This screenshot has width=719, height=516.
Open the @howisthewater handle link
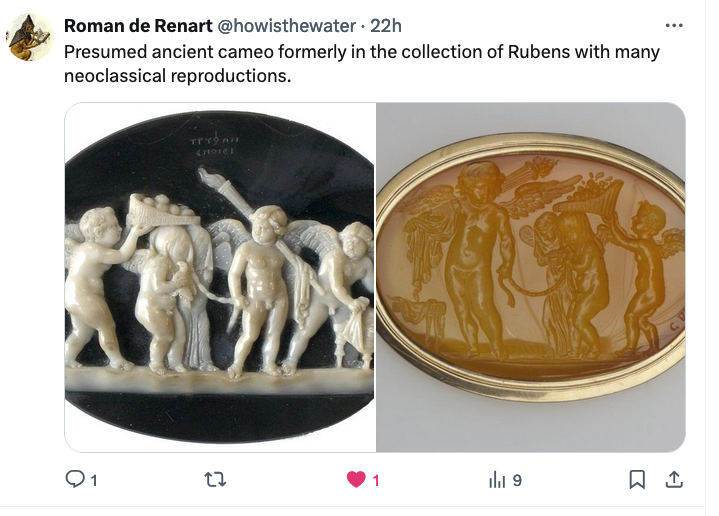286,26
